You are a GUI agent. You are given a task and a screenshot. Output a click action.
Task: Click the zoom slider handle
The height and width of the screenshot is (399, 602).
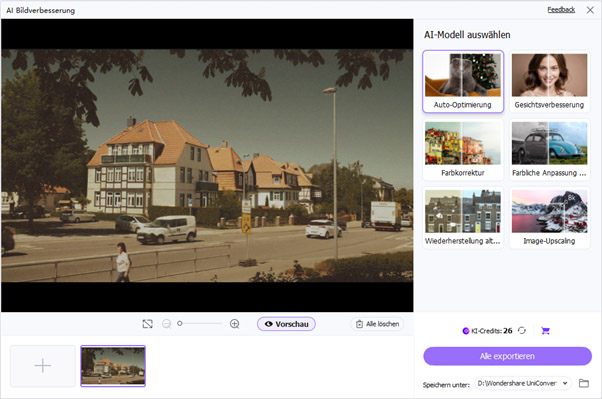click(x=180, y=324)
